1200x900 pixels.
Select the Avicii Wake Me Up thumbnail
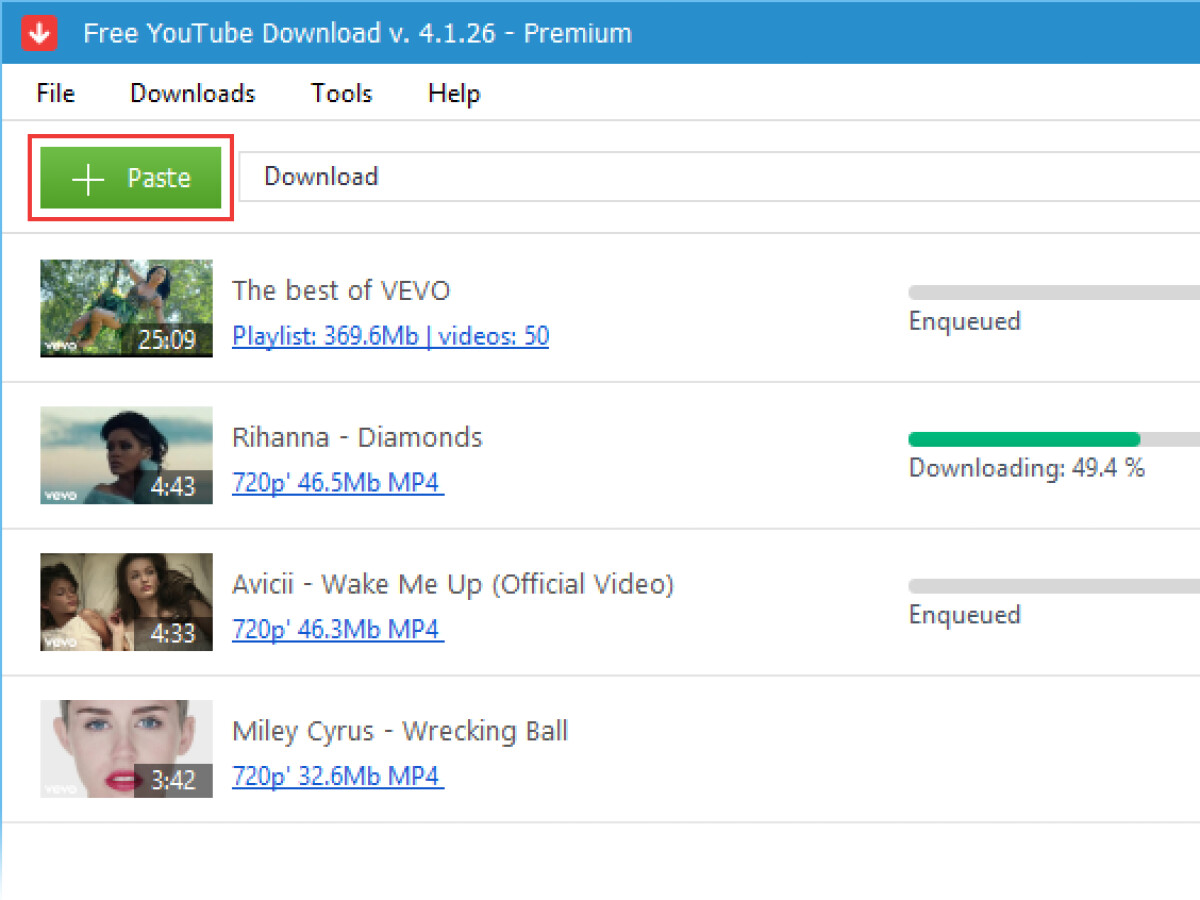126,602
